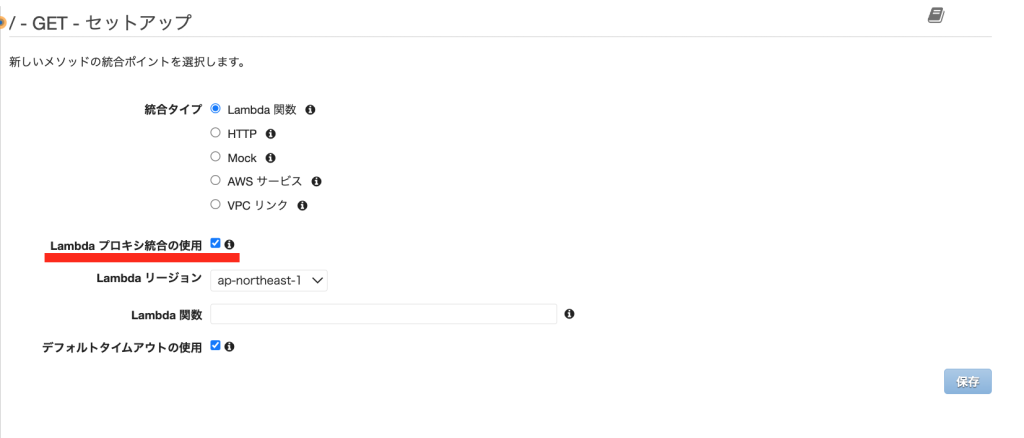This screenshot has width=1024, height=438.
Task: Choose the Mock integration type
Action: [216, 156]
